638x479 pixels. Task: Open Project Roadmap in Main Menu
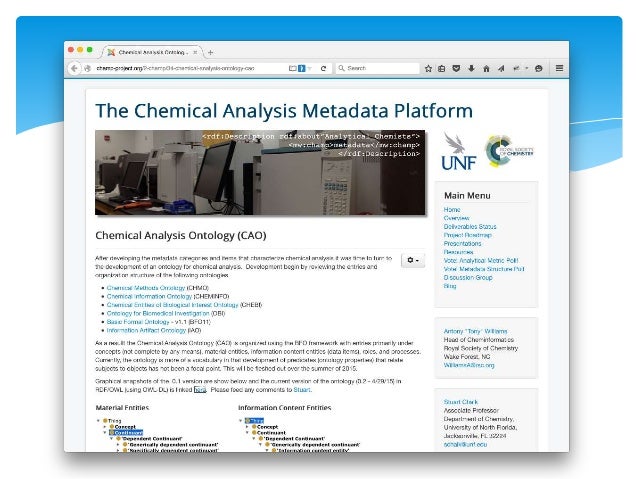tap(468, 235)
